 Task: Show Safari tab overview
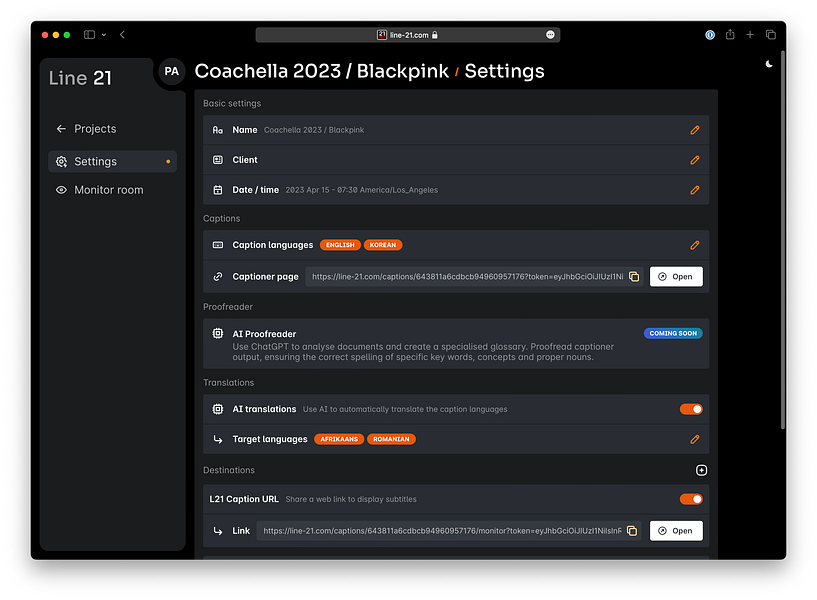point(771,34)
